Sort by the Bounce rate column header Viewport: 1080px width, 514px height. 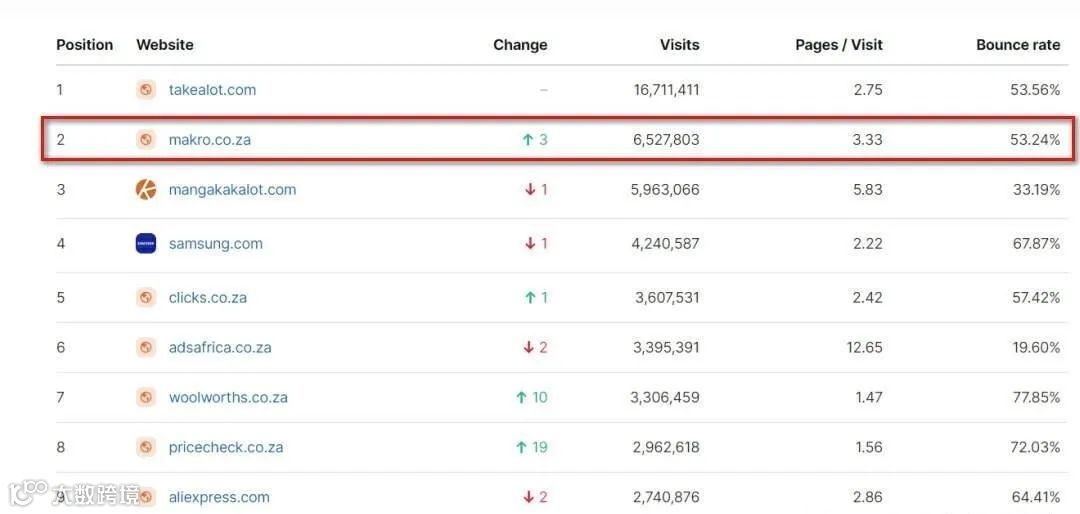tap(1018, 45)
